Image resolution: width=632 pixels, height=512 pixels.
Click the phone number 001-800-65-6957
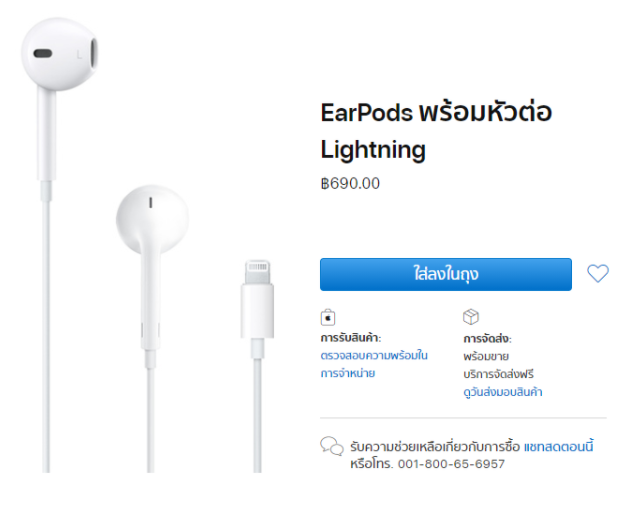[x=451, y=464]
